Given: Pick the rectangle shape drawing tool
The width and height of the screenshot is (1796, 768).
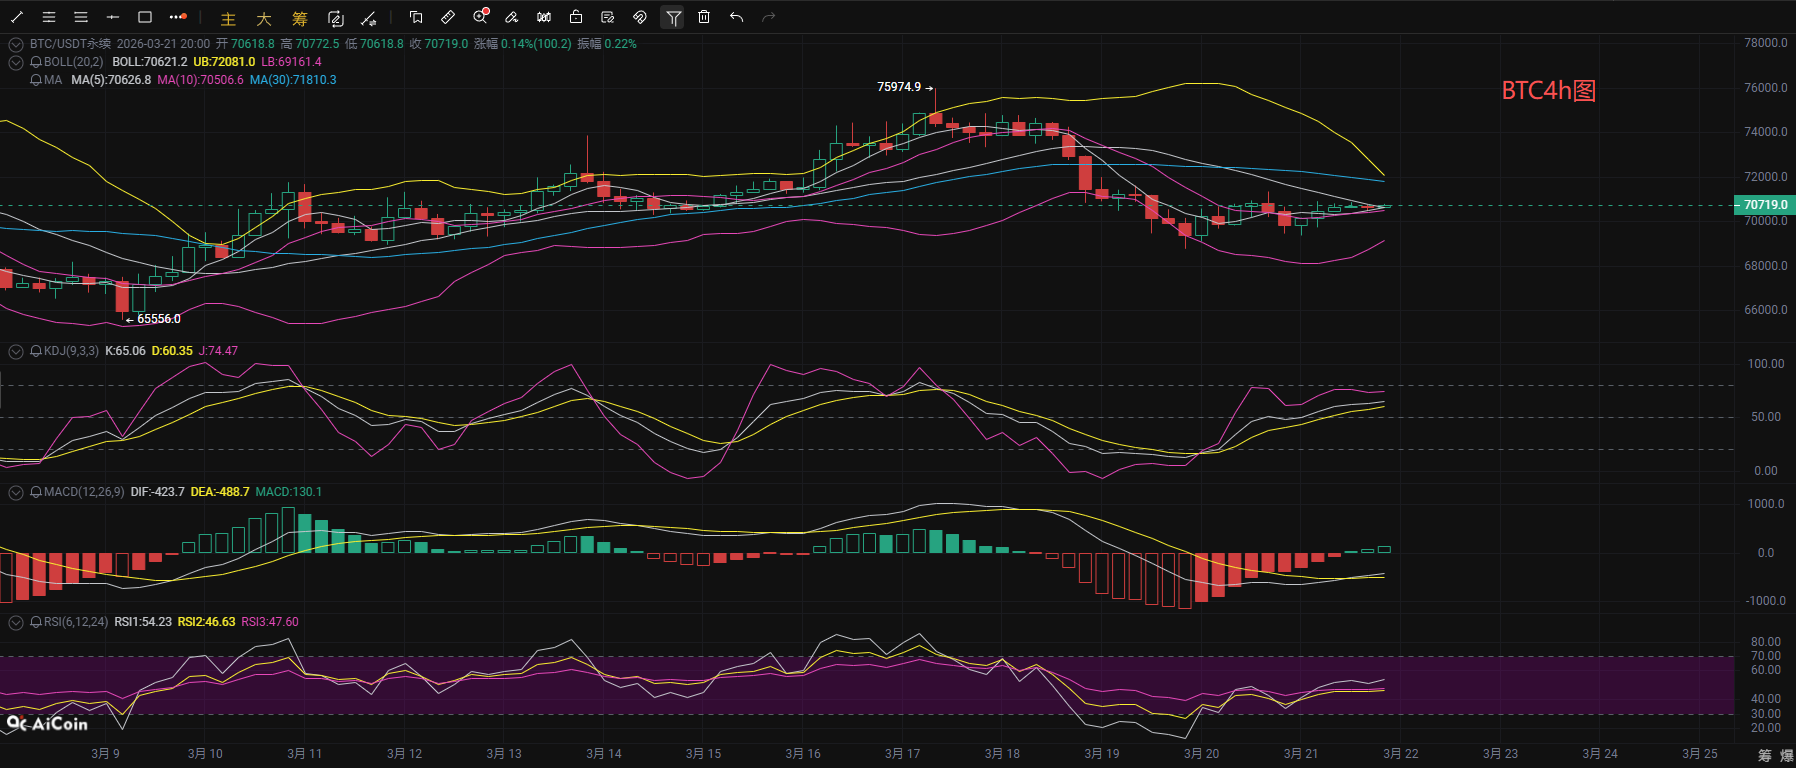Looking at the screenshot, I should [145, 17].
